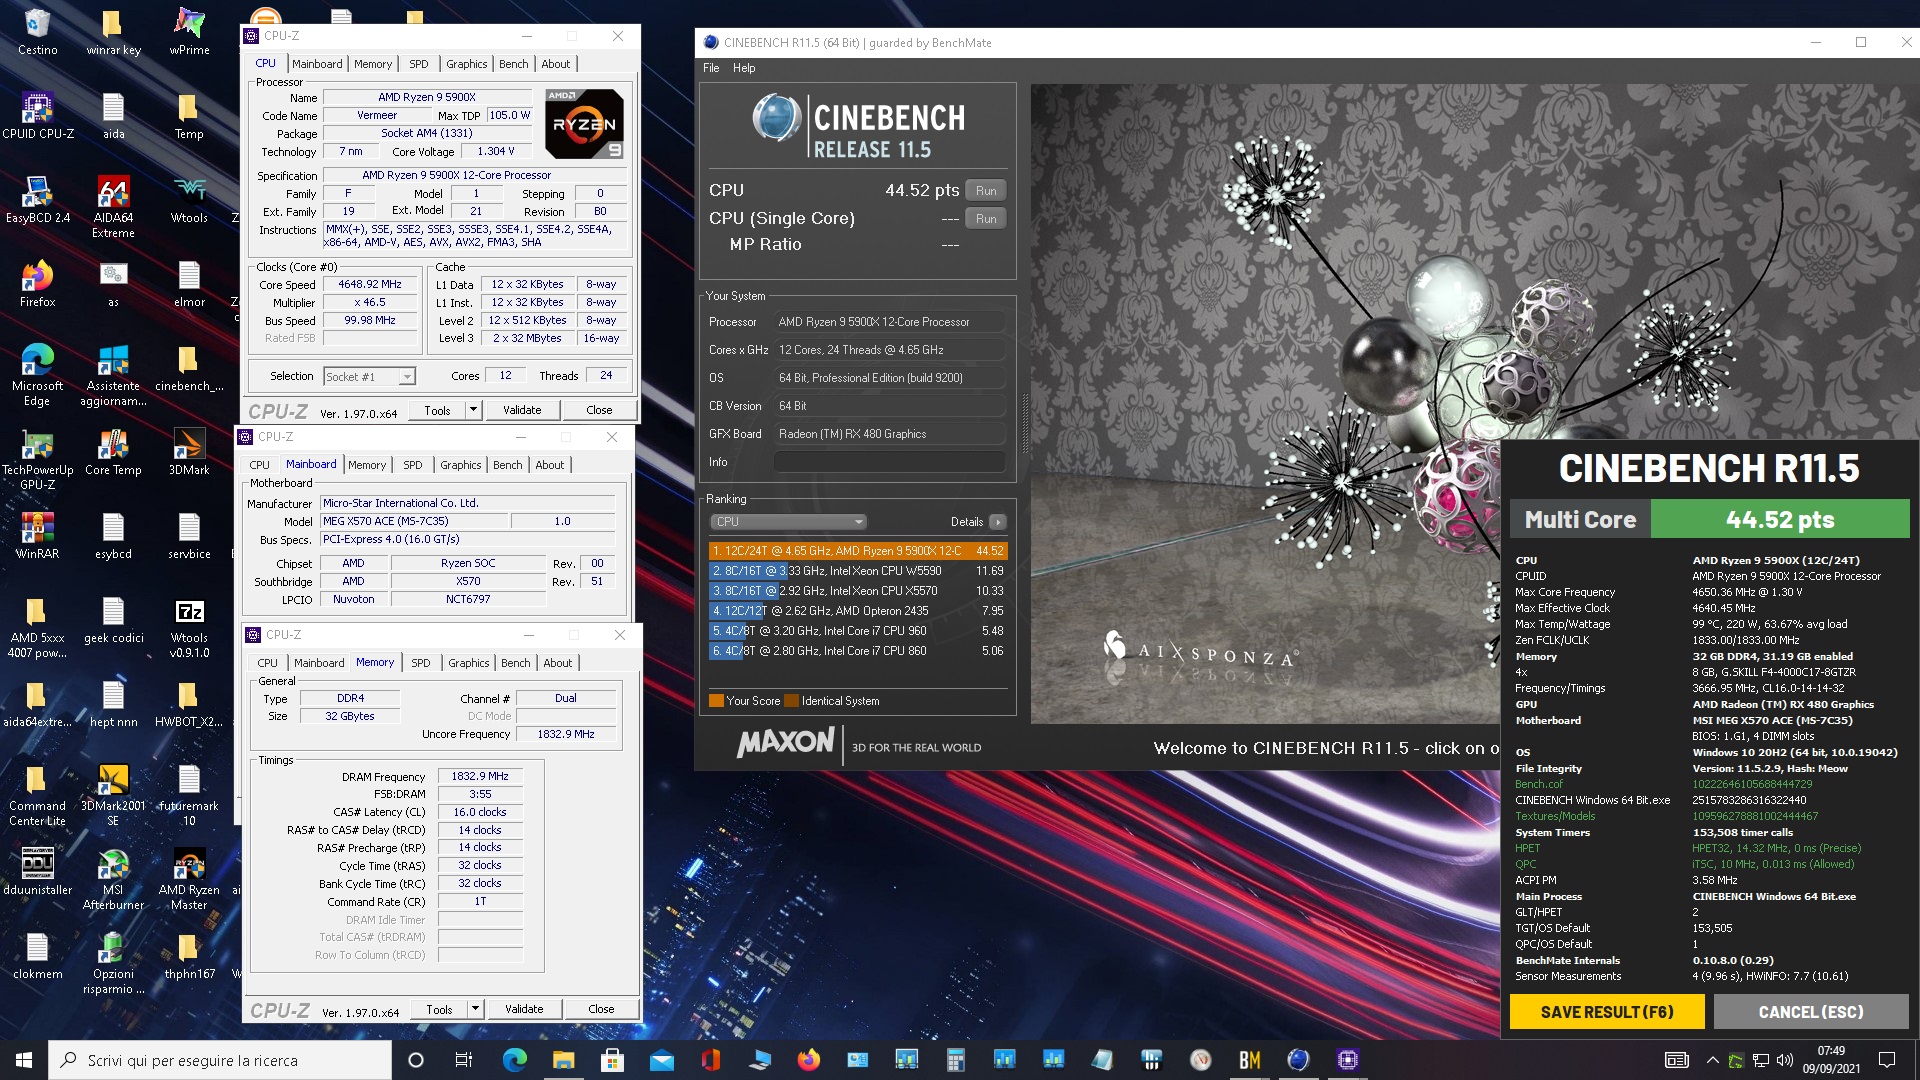Image resolution: width=1920 pixels, height=1080 pixels.
Task: Open 3DMark2001 SE desktop shortcut
Action: coord(113,795)
